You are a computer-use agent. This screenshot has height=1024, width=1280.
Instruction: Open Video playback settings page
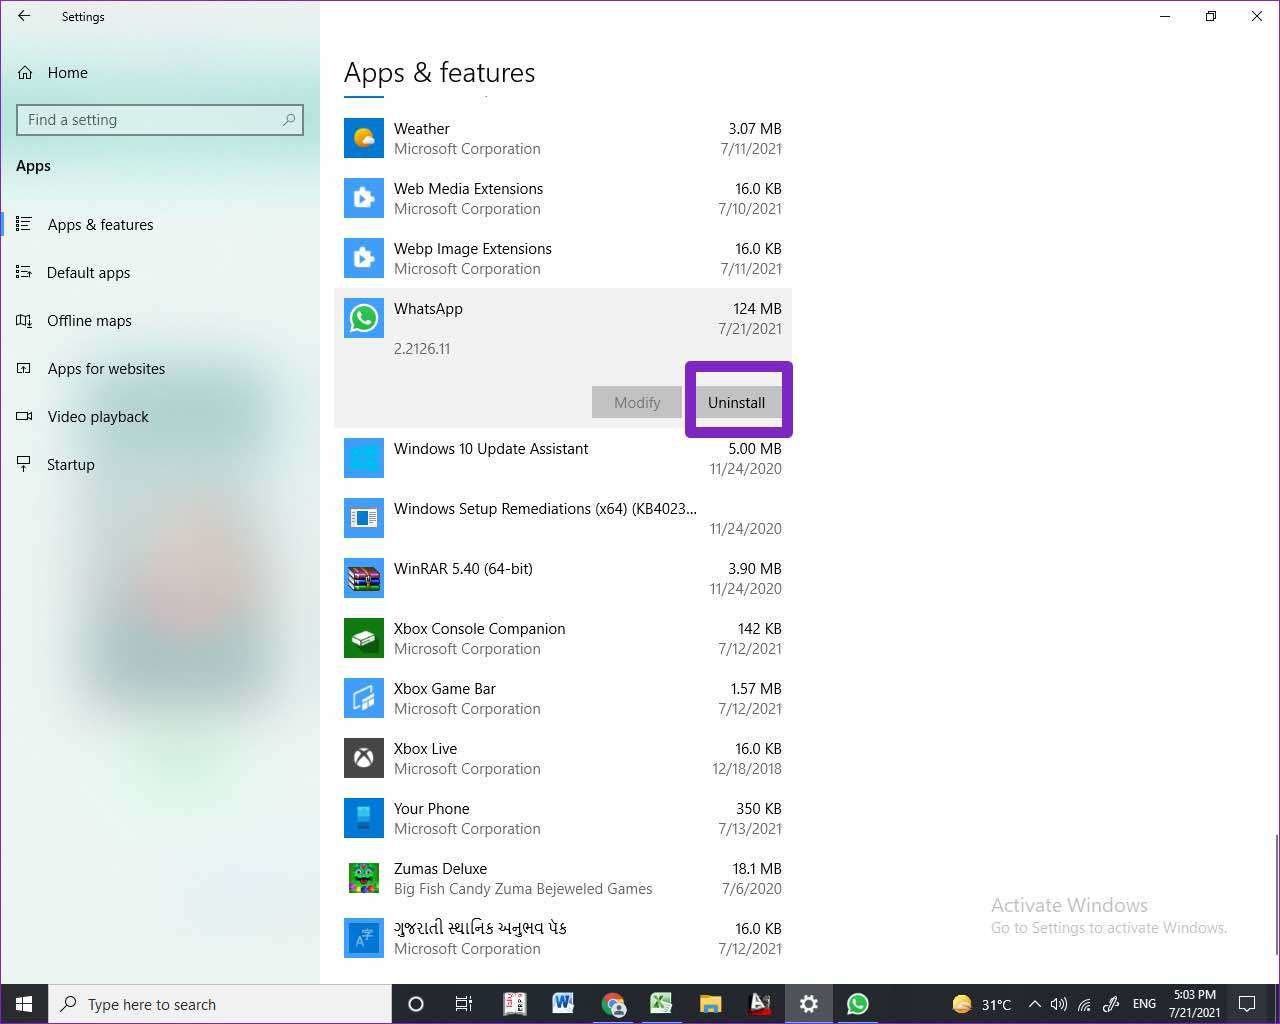coord(98,416)
